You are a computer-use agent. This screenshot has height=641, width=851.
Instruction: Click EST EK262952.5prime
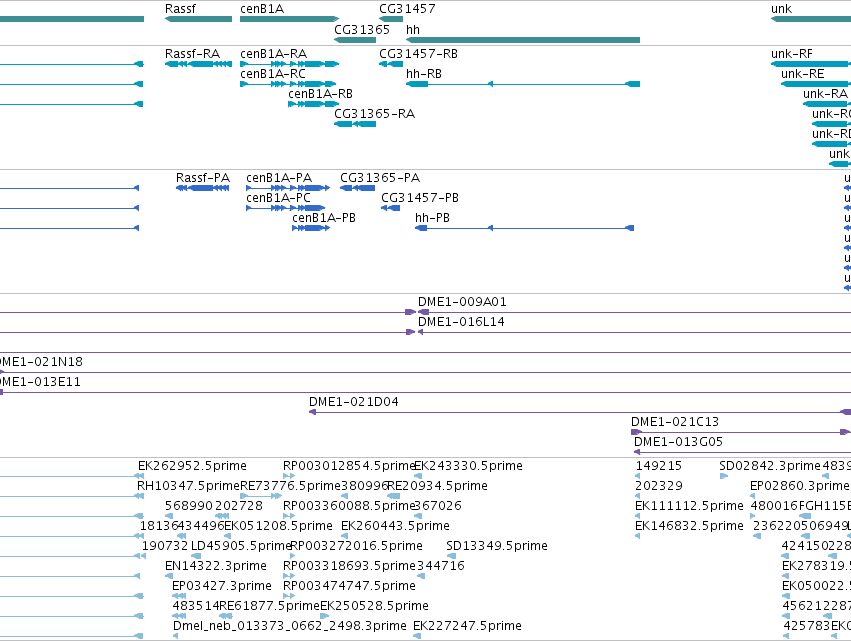coord(192,466)
